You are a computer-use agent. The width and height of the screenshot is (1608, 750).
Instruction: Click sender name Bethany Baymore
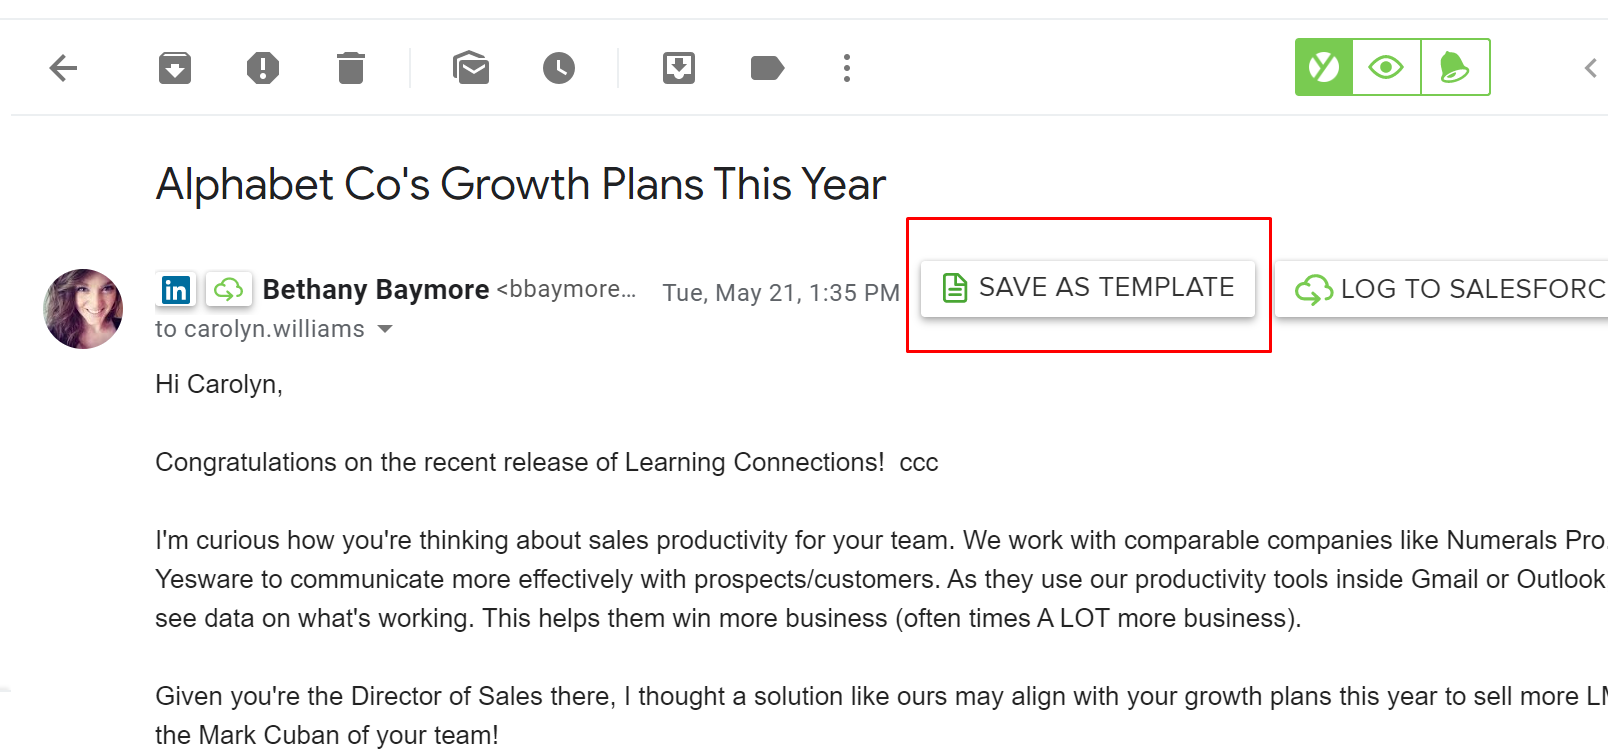tap(376, 290)
